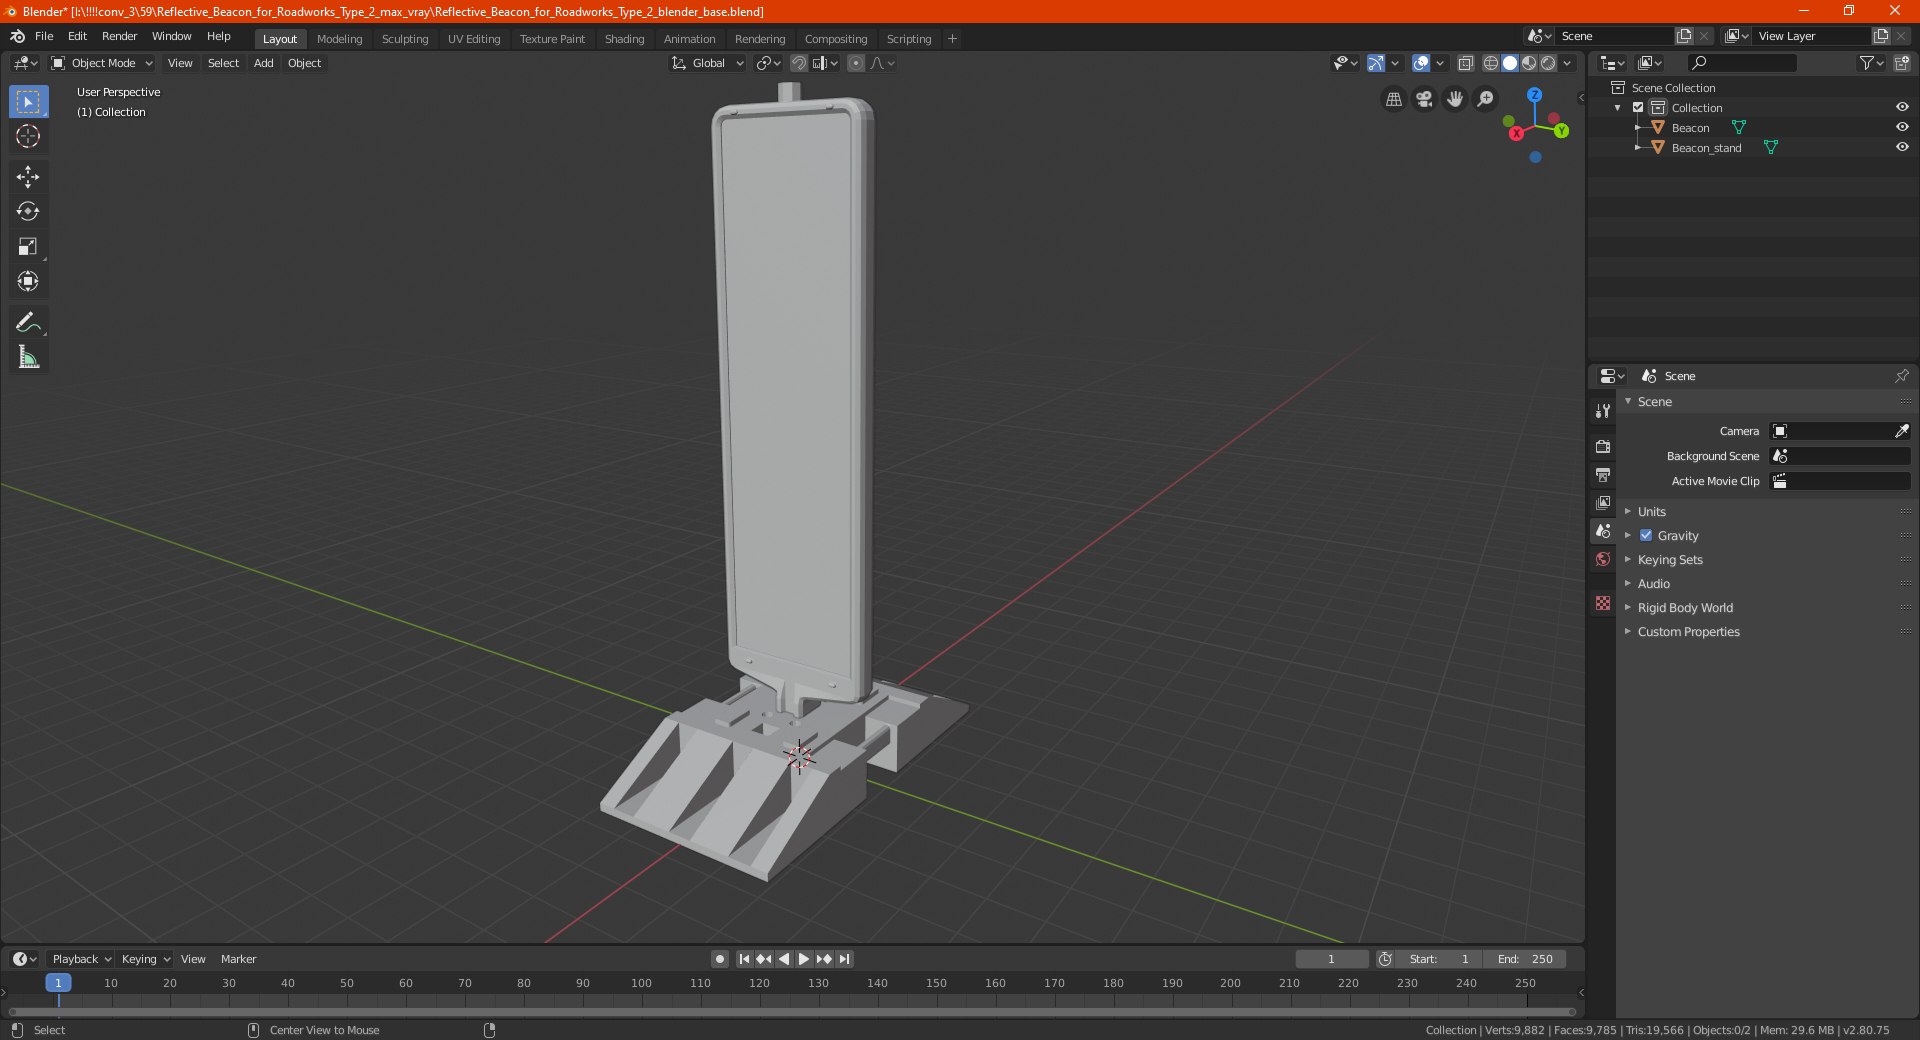Click the zoom view magnifier icon
The height and width of the screenshot is (1040, 1920).
pos(1486,99)
